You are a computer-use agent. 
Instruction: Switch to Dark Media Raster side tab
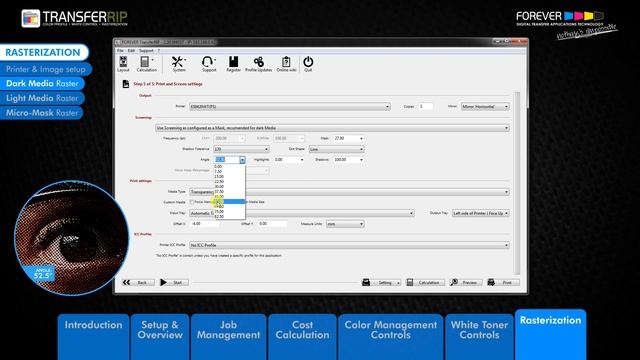[x=42, y=83]
